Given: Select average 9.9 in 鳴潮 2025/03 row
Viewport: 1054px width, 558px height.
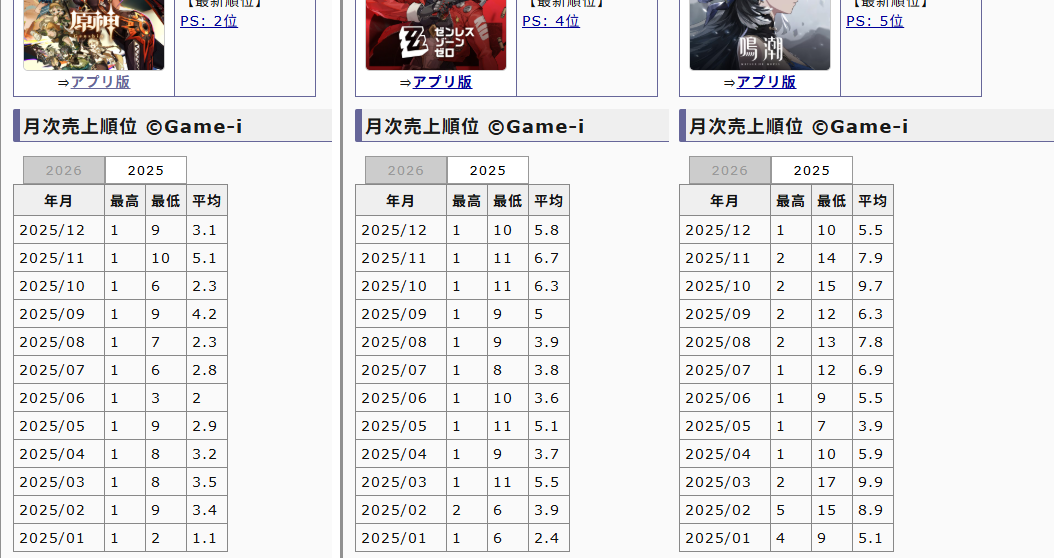Looking at the screenshot, I should coord(873,482).
